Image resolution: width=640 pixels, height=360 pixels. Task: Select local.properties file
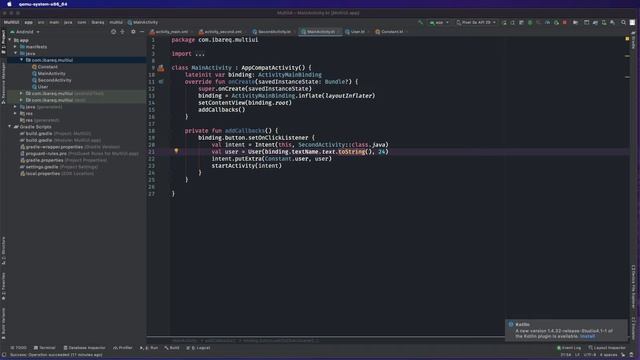pyautogui.click(x=57, y=173)
